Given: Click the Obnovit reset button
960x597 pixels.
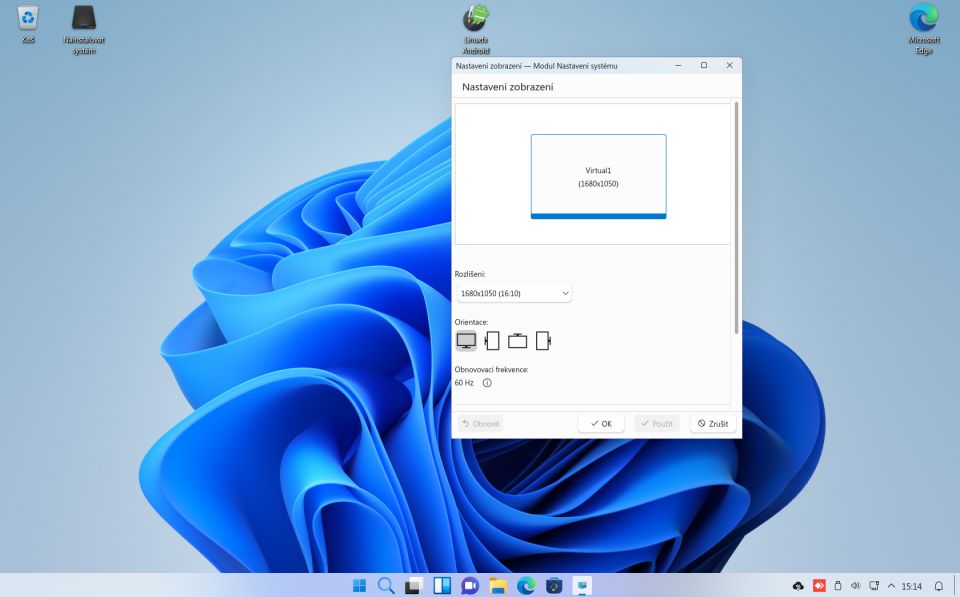Looking at the screenshot, I should 481,424.
